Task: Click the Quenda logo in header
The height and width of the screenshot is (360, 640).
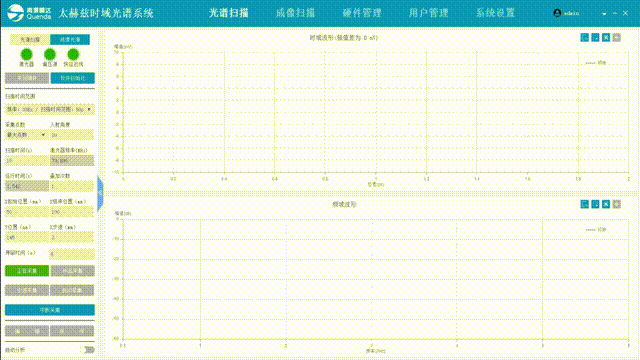Action: click(29, 13)
